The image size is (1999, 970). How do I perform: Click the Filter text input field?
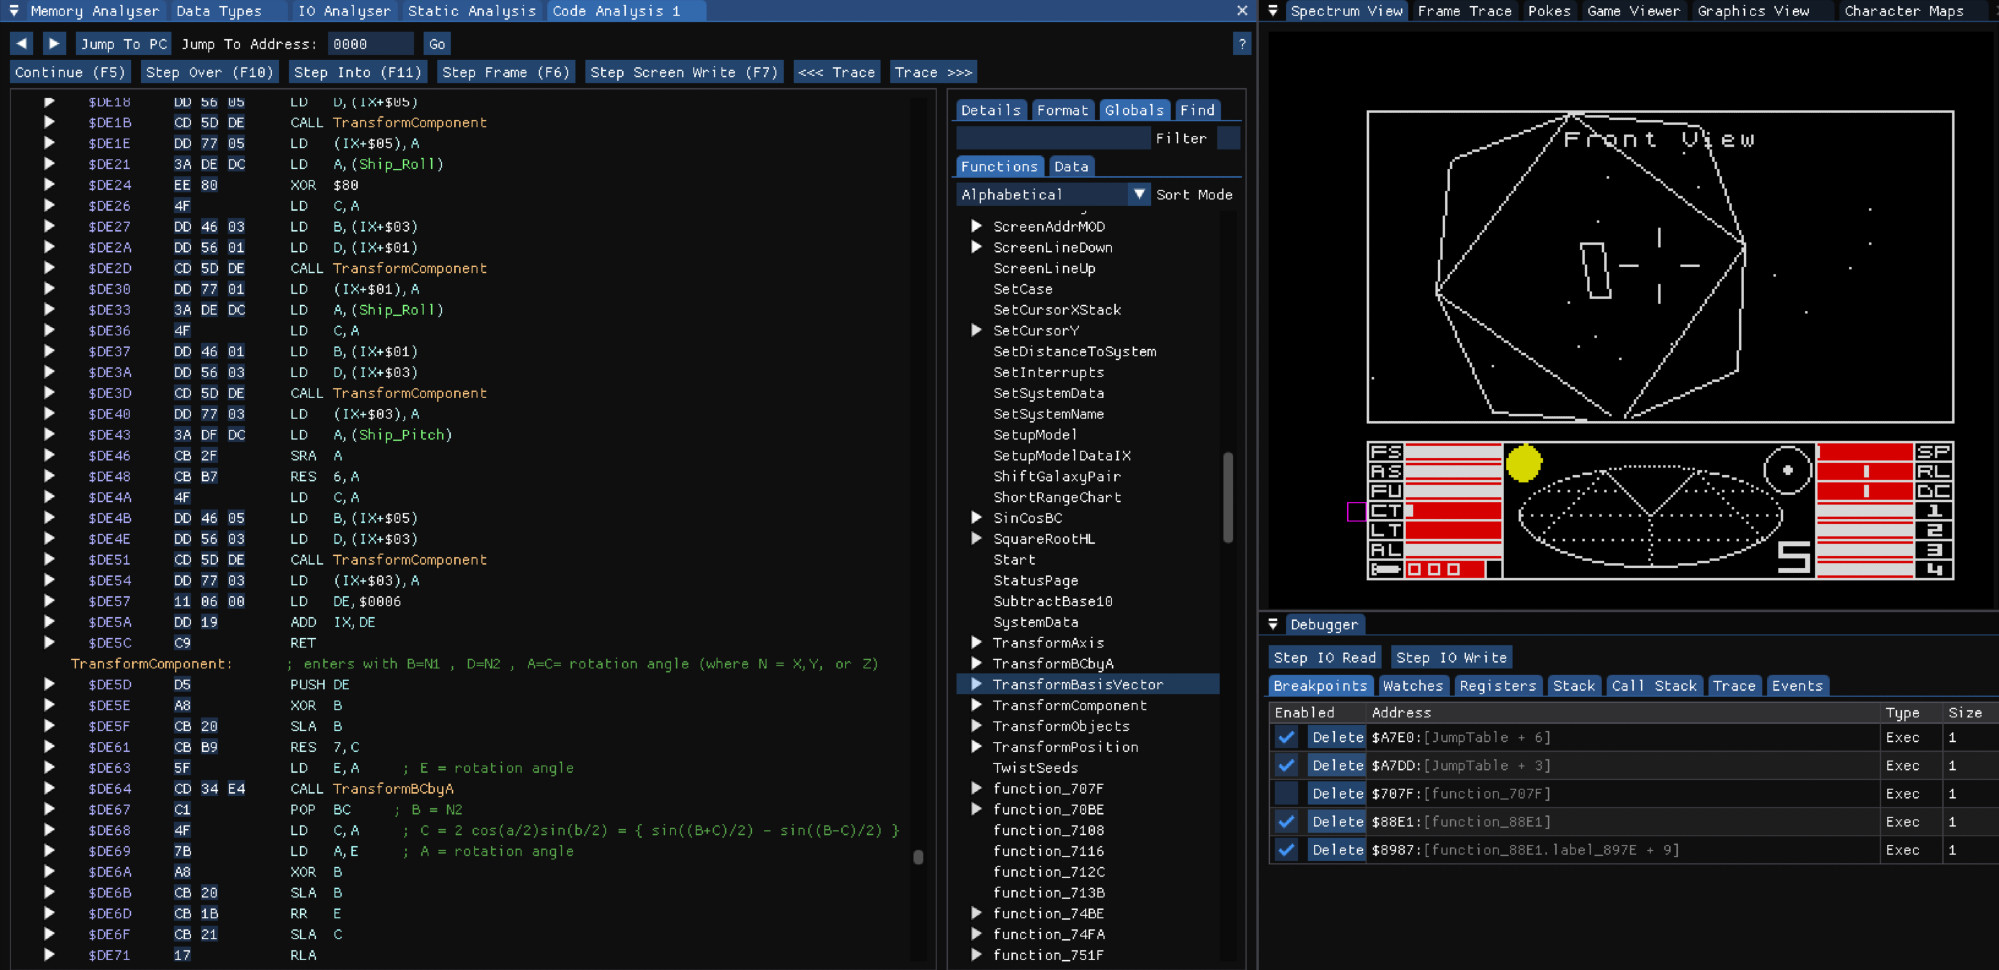[1053, 138]
